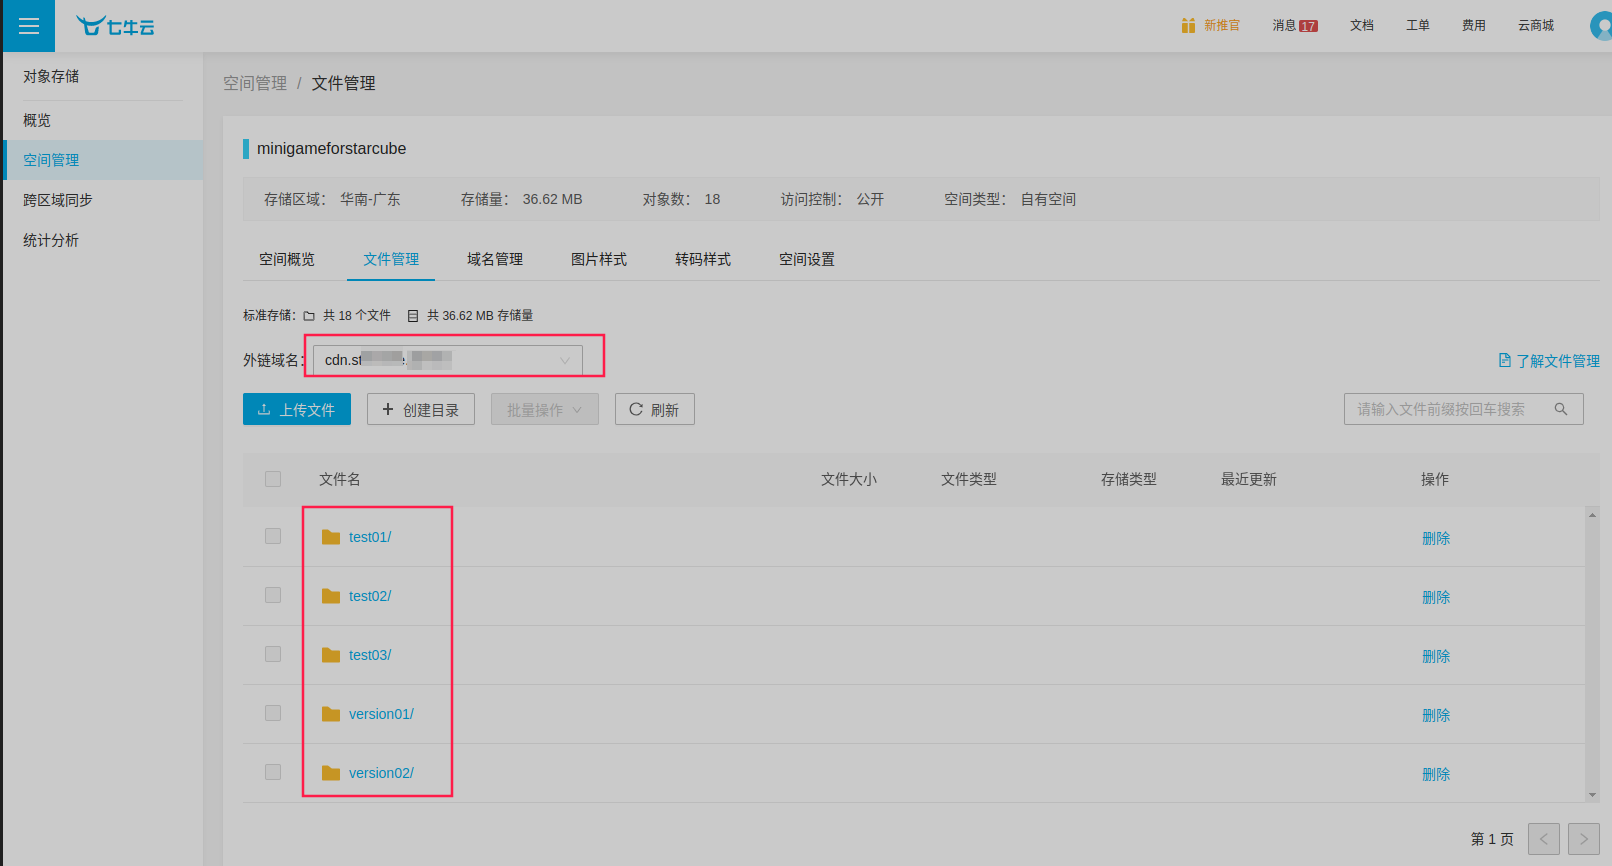Click the 刷新 refresh button
Viewport: 1612px width, 866px height.
[655, 409]
